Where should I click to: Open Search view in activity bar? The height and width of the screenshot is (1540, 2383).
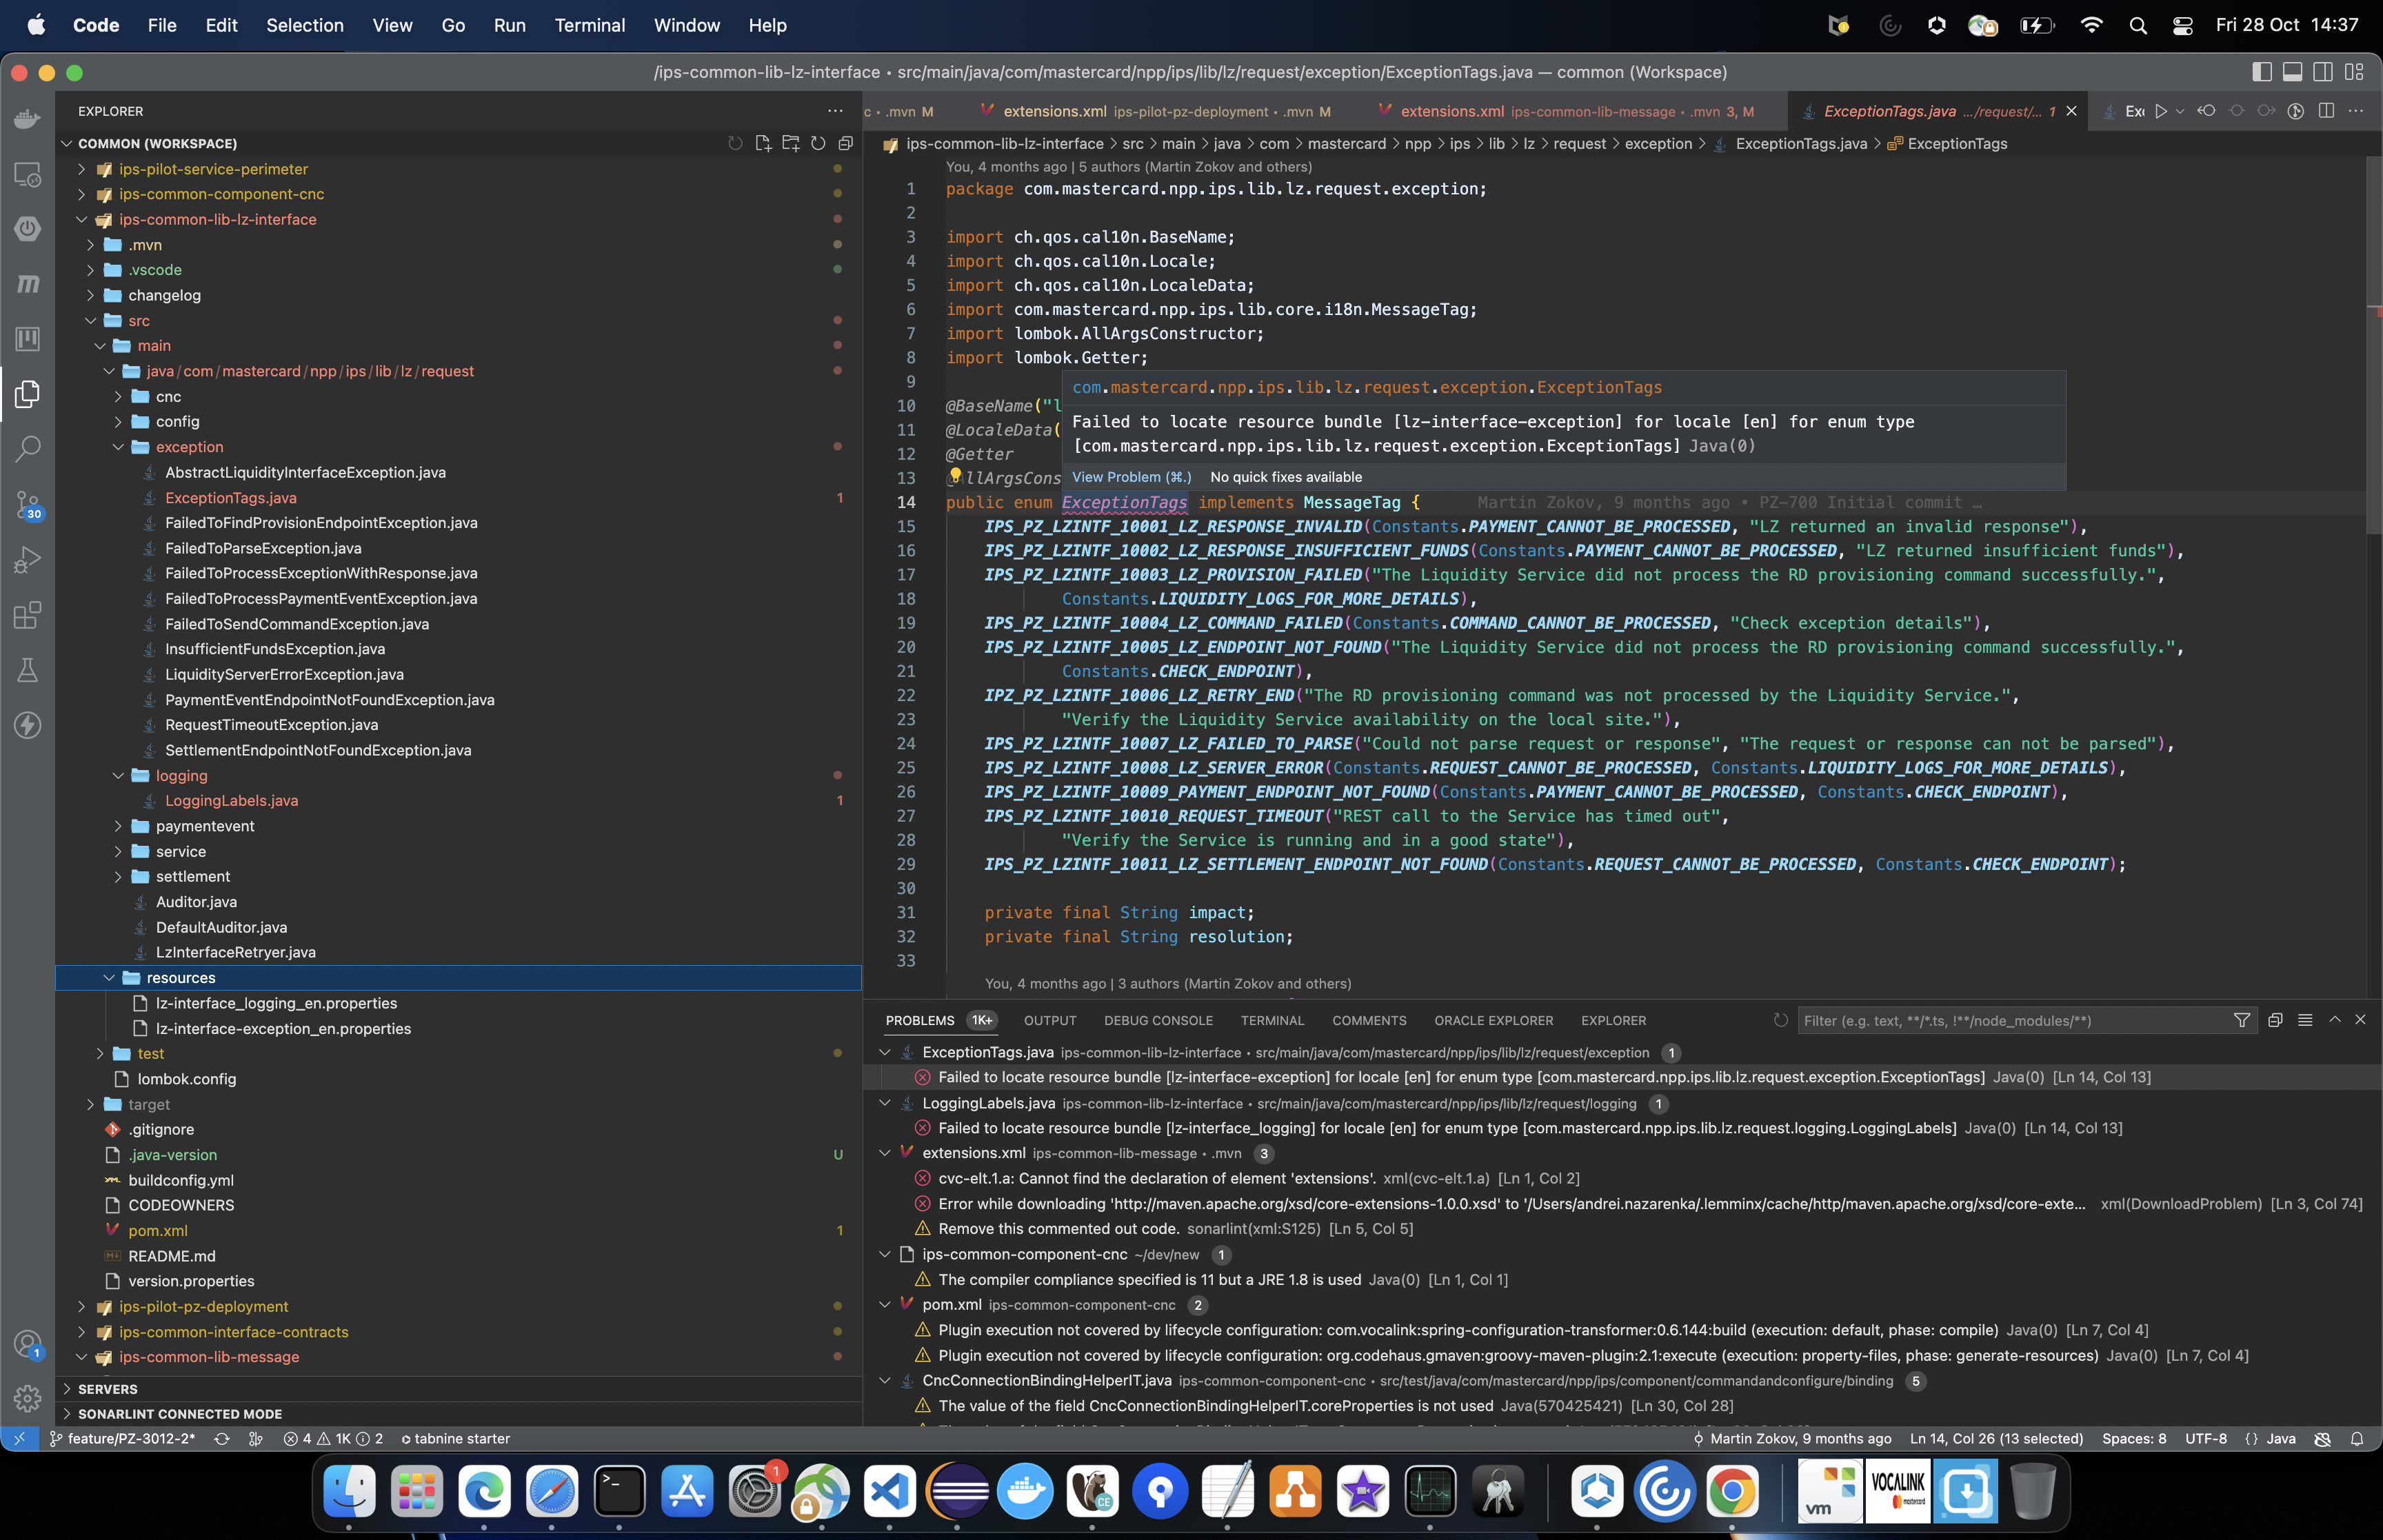[x=27, y=449]
